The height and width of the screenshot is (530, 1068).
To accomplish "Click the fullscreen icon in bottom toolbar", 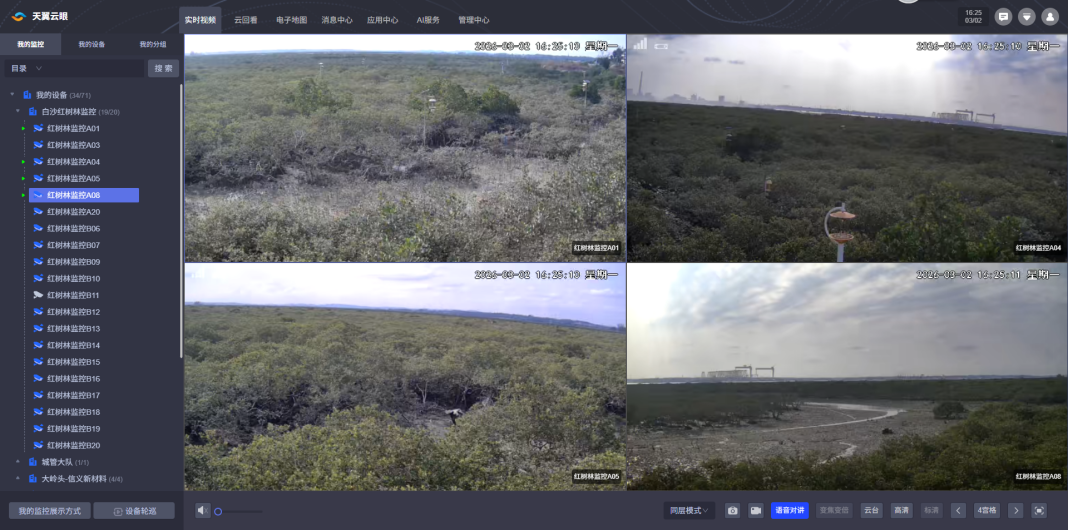I will click(x=1039, y=510).
